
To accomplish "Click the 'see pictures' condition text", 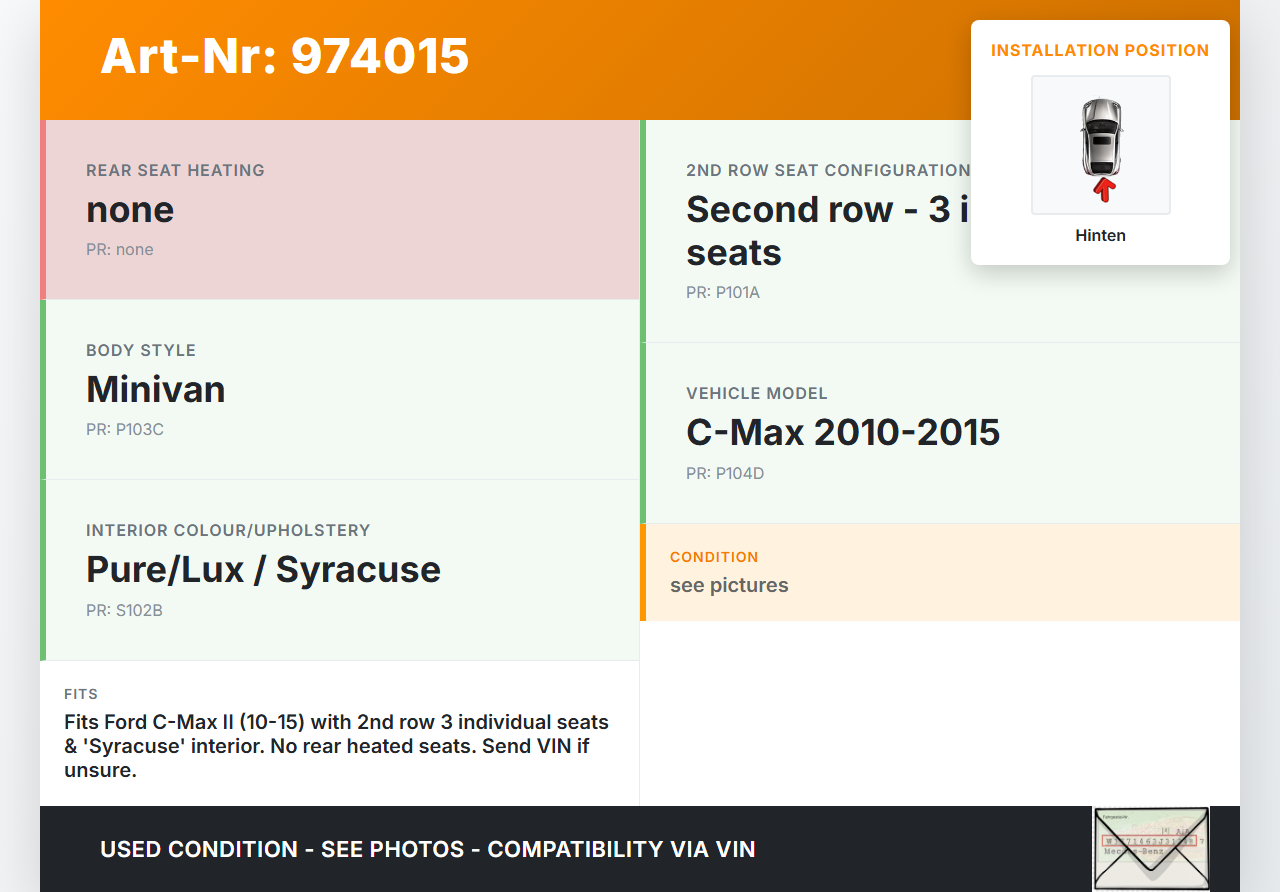I will point(729,585).
